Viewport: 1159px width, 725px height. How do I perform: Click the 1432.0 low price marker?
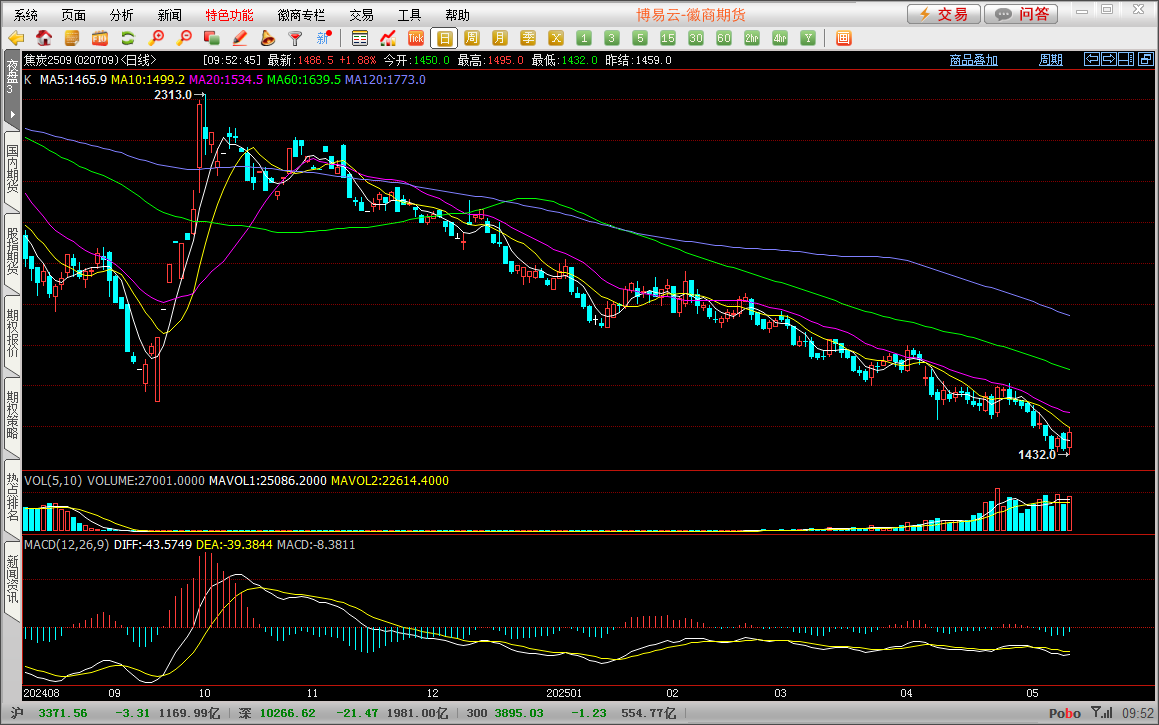pos(1037,455)
